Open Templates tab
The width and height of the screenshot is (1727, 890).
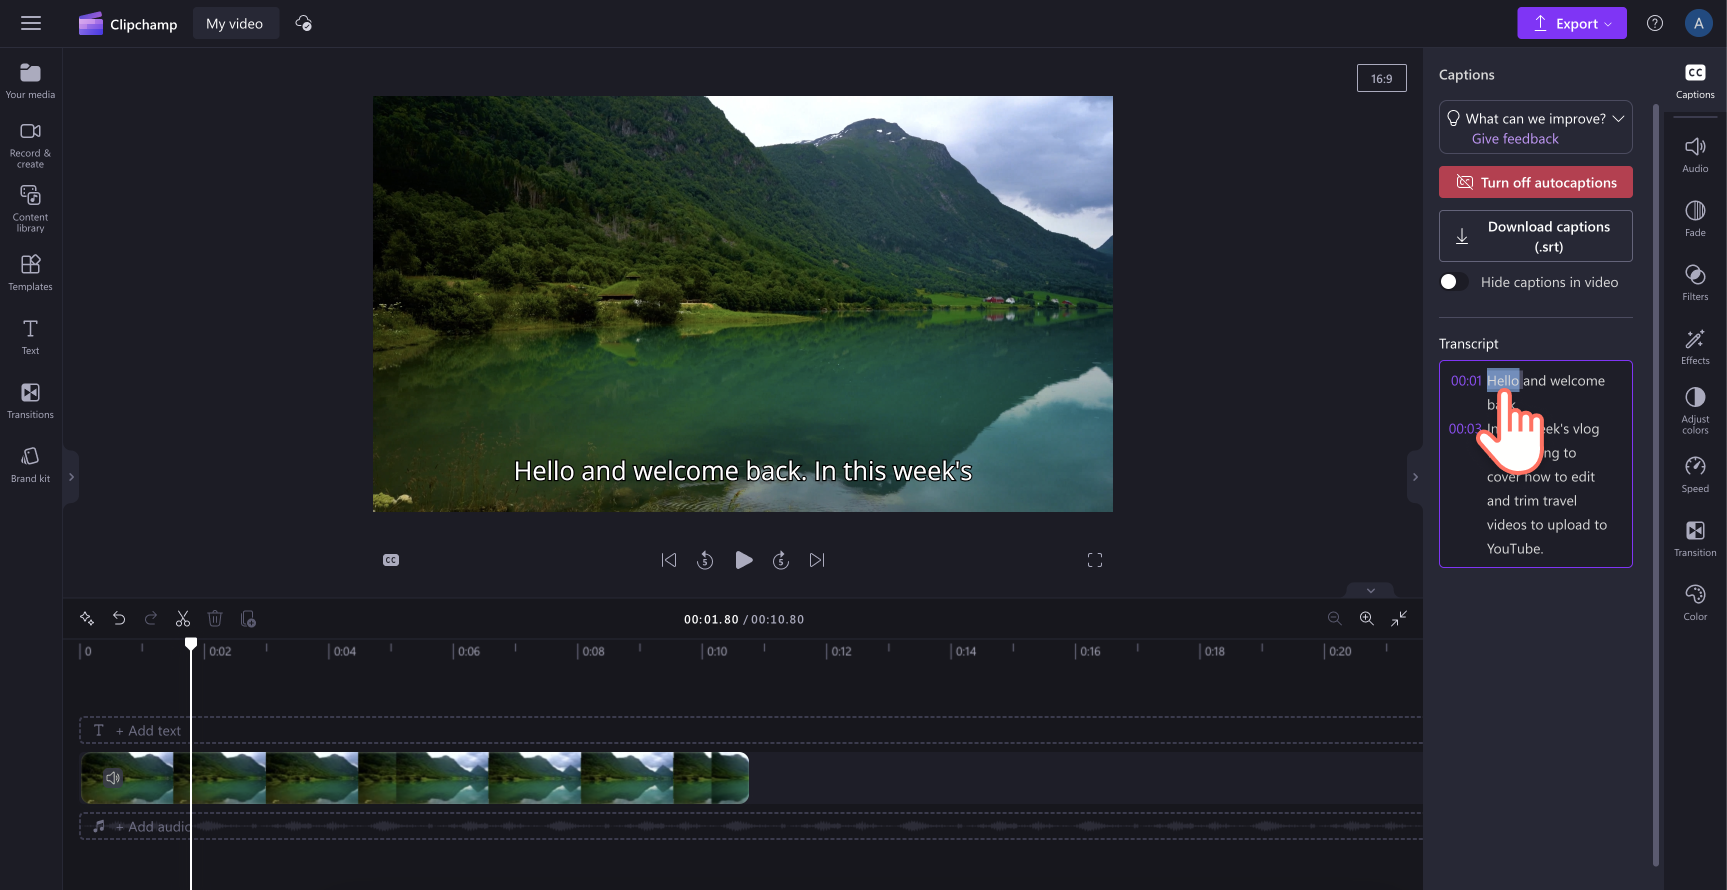click(x=30, y=272)
